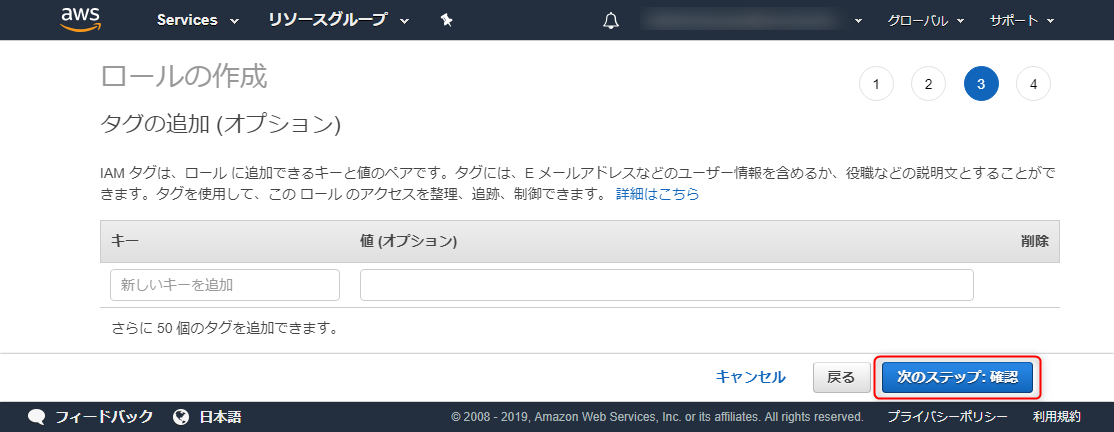The width and height of the screenshot is (1114, 432).
Task: Select the active step 3 circle
Action: (x=981, y=85)
